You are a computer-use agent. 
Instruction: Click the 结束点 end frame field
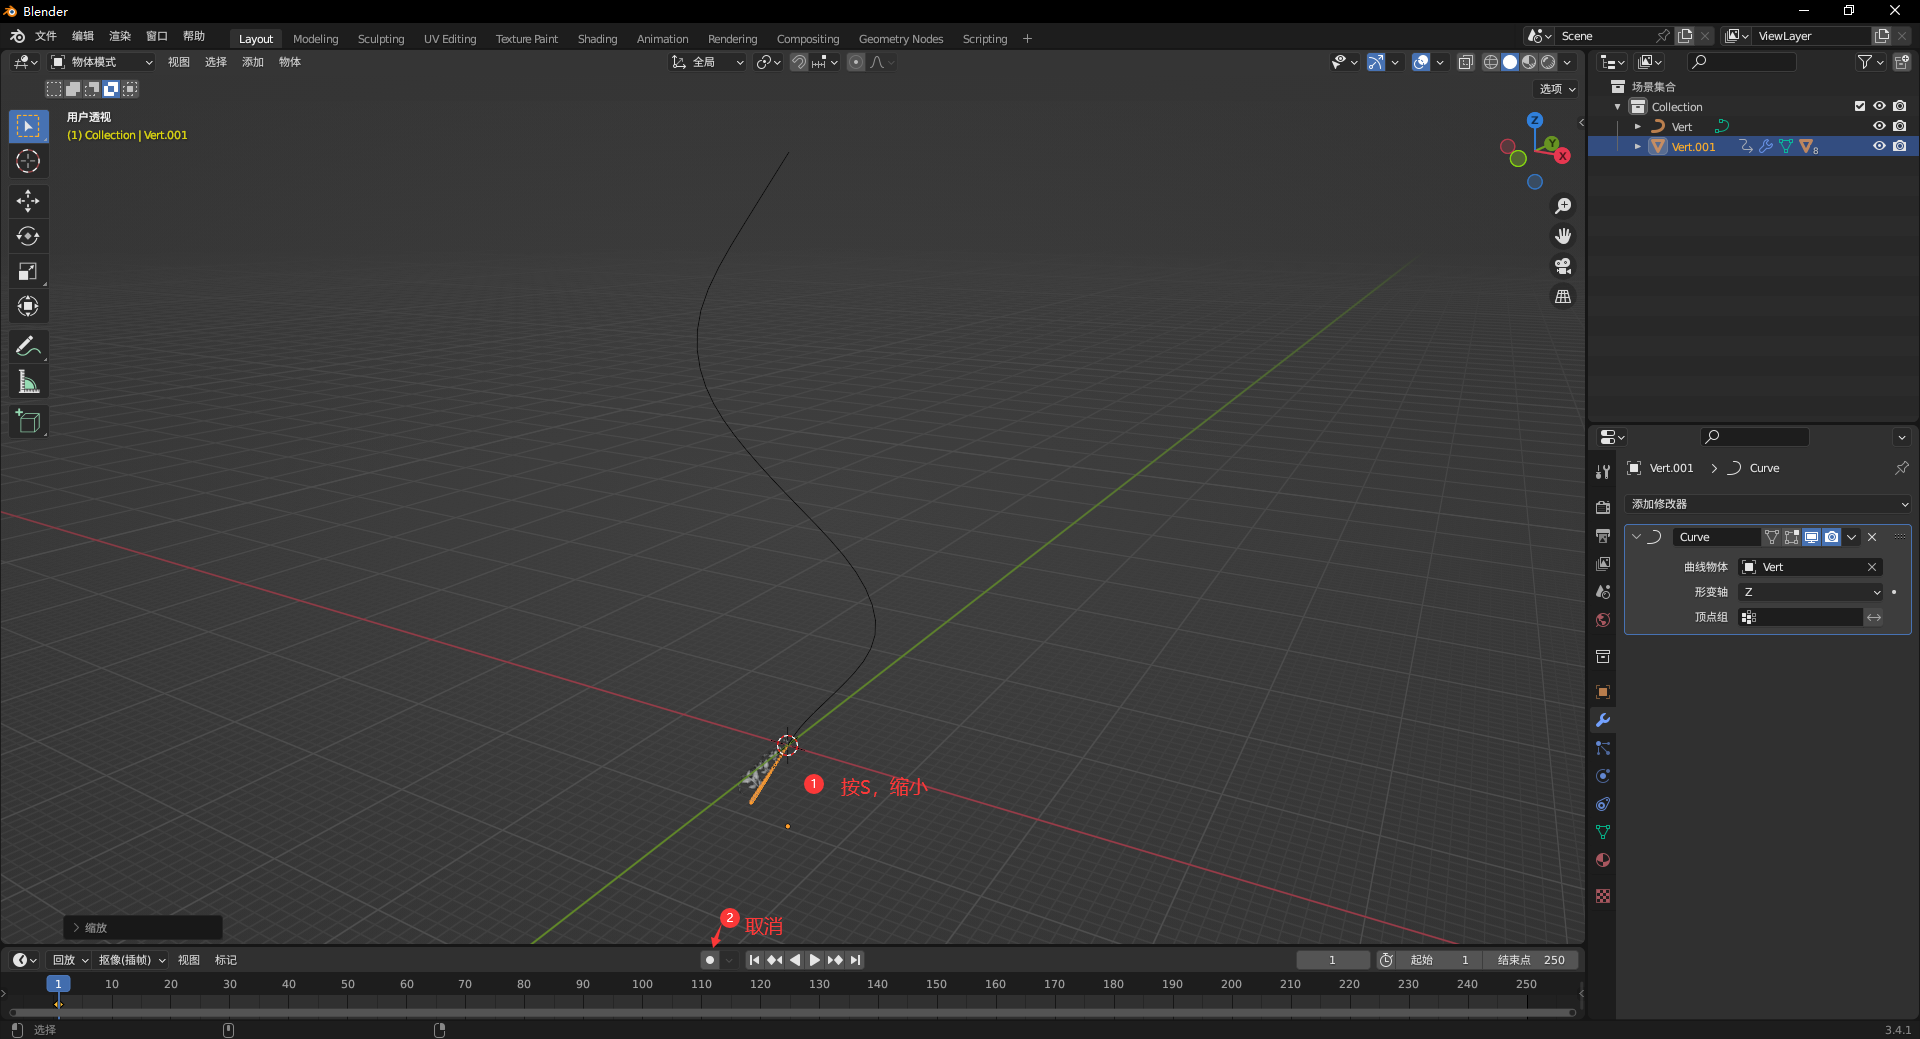click(1530, 960)
